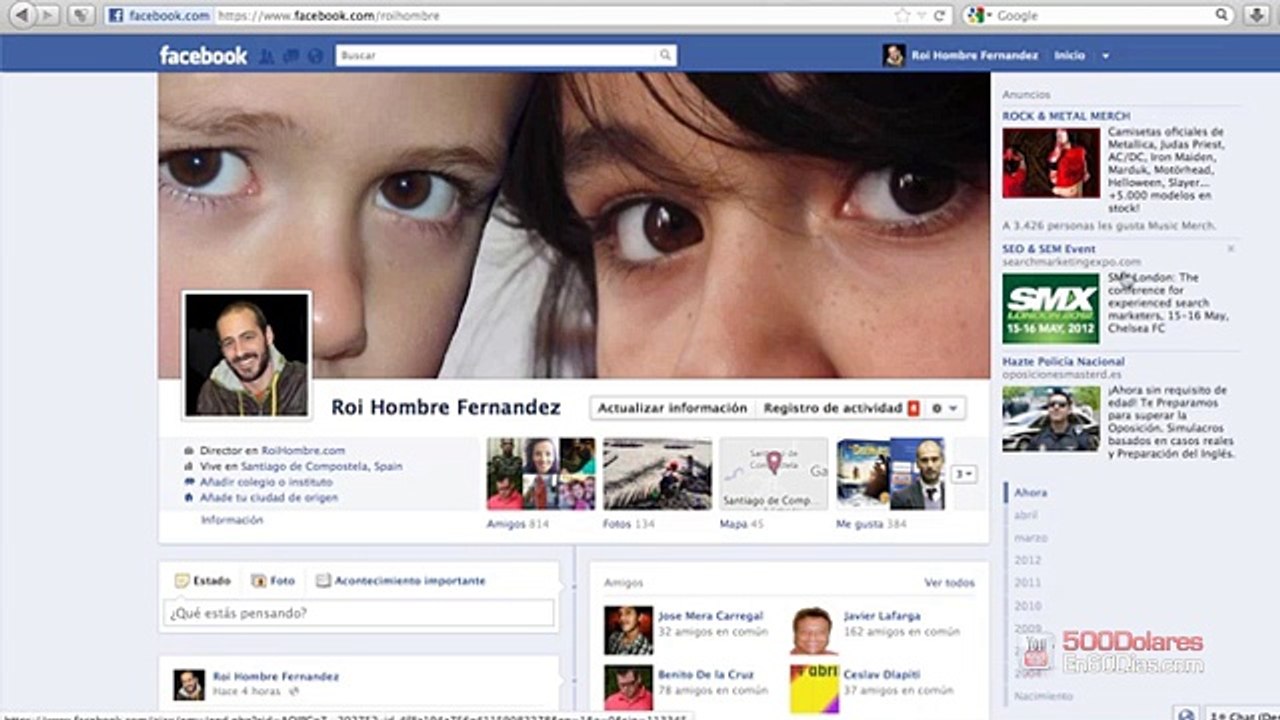
Task: Jump to abril on the timeline
Action: (1026, 515)
